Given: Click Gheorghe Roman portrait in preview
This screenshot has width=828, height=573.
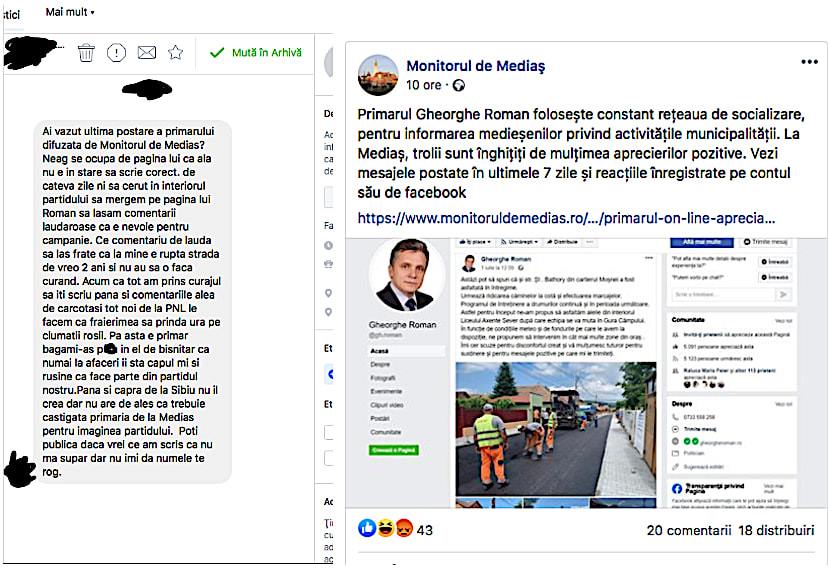Looking at the screenshot, I should (408, 276).
